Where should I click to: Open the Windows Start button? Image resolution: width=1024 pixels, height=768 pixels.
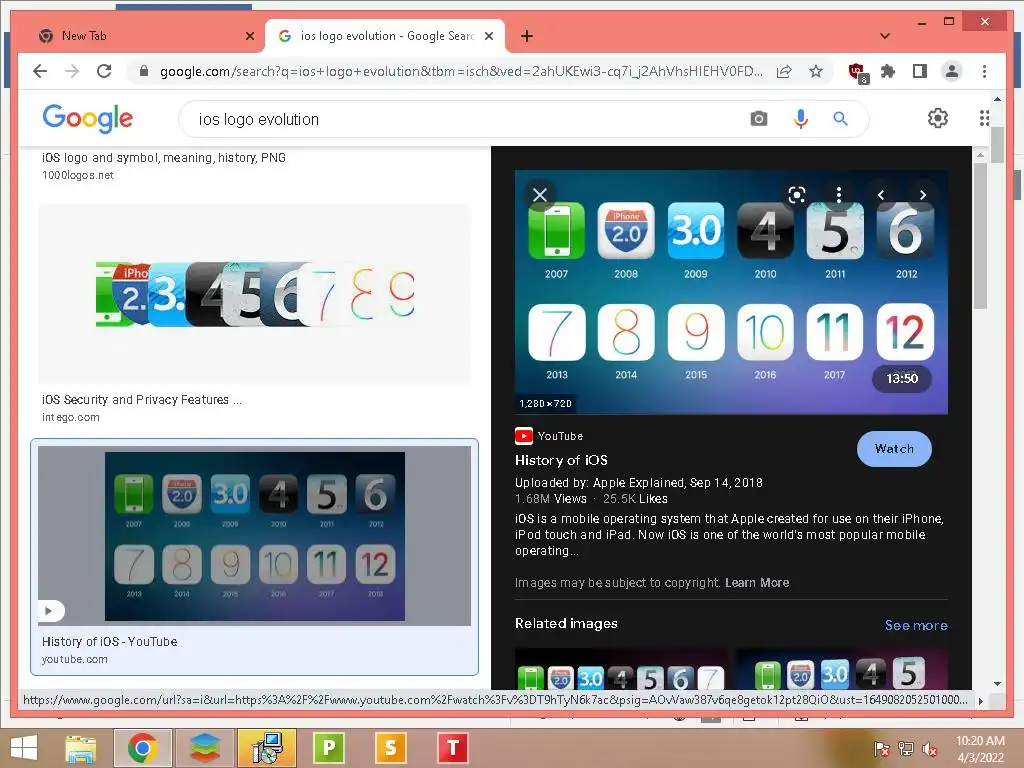pyautogui.click(x=24, y=748)
